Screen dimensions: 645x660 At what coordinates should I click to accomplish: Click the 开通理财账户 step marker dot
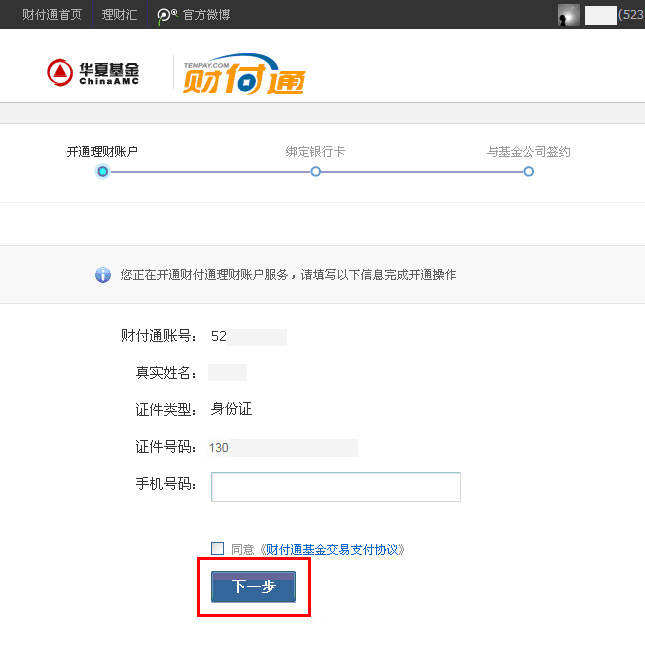click(x=103, y=172)
